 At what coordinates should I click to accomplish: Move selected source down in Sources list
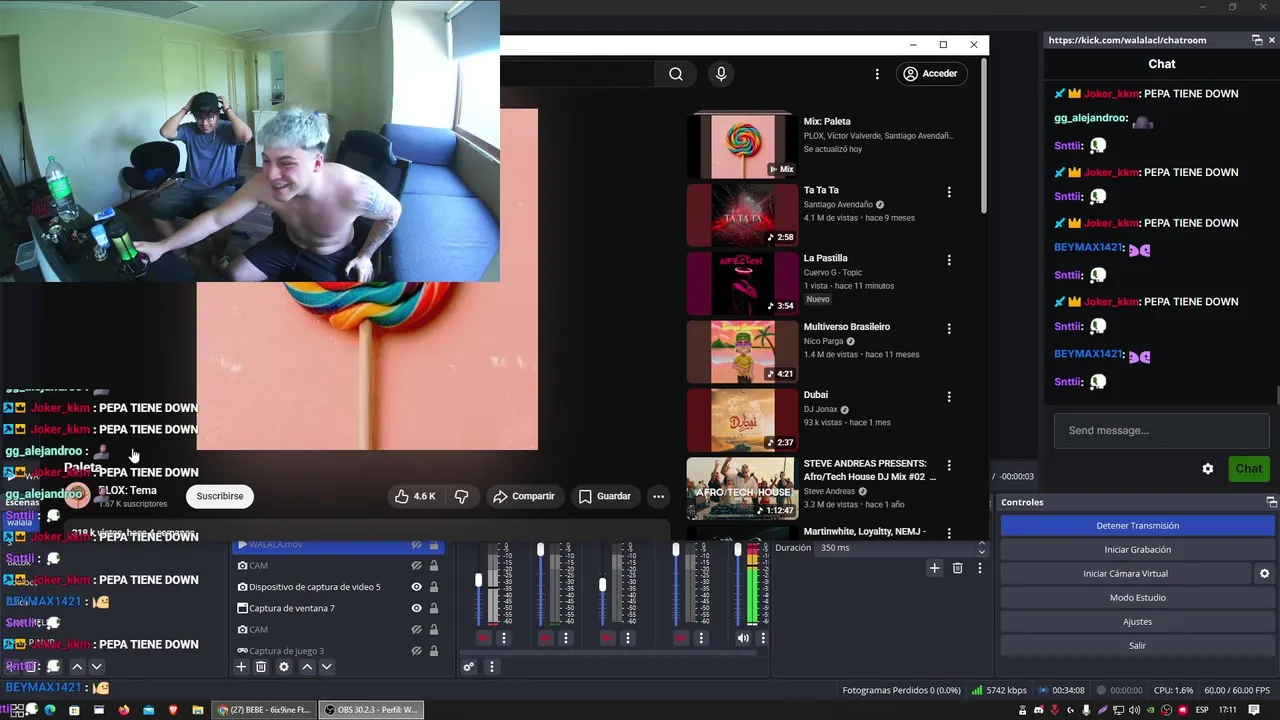coord(326,667)
